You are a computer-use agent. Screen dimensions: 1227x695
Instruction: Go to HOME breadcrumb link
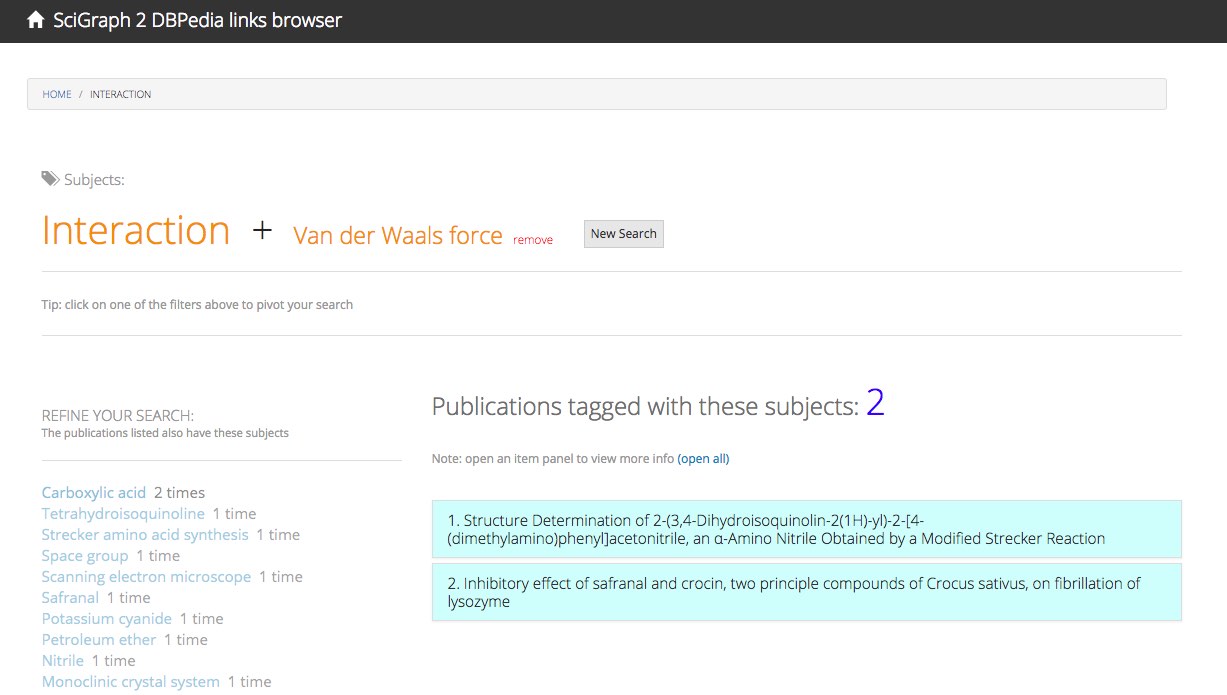pos(57,94)
